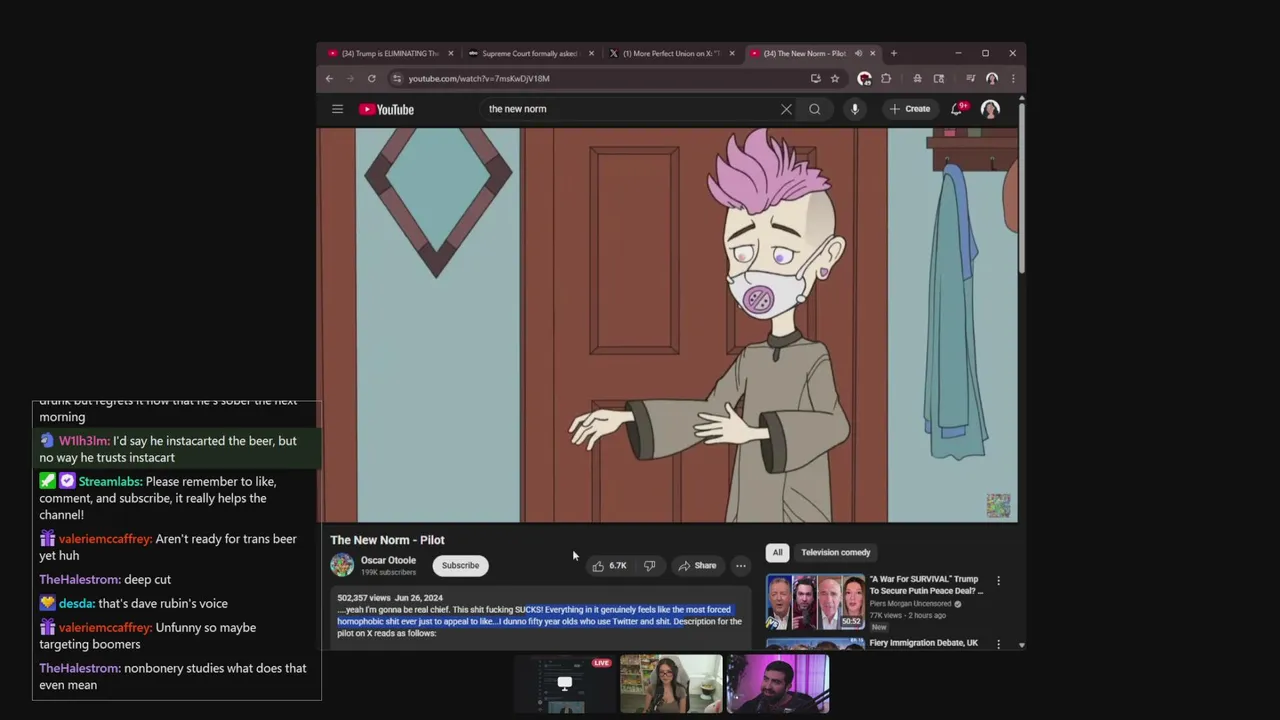Start voice search with the microphone

click(x=855, y=109)
